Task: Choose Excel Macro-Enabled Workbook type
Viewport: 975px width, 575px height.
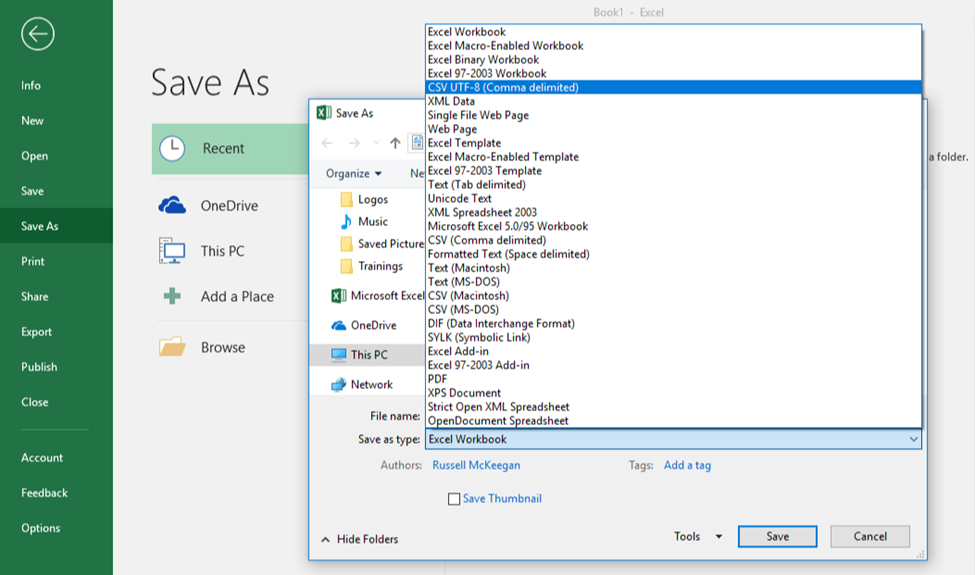Action: click(x=673, y=46)
